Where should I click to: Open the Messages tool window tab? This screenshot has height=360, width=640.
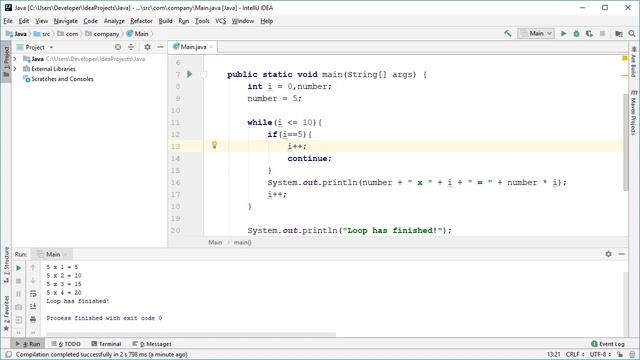pos(152,344)
